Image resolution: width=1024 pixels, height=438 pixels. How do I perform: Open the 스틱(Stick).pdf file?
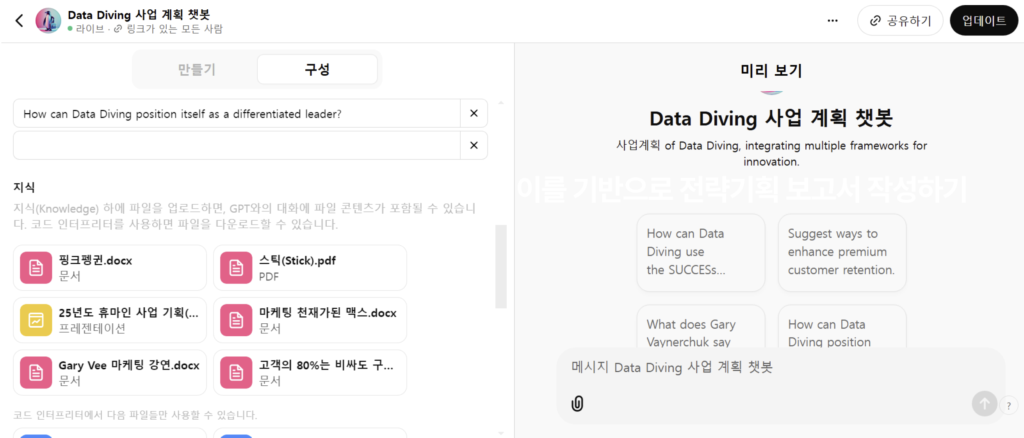(x=310, y=267)
